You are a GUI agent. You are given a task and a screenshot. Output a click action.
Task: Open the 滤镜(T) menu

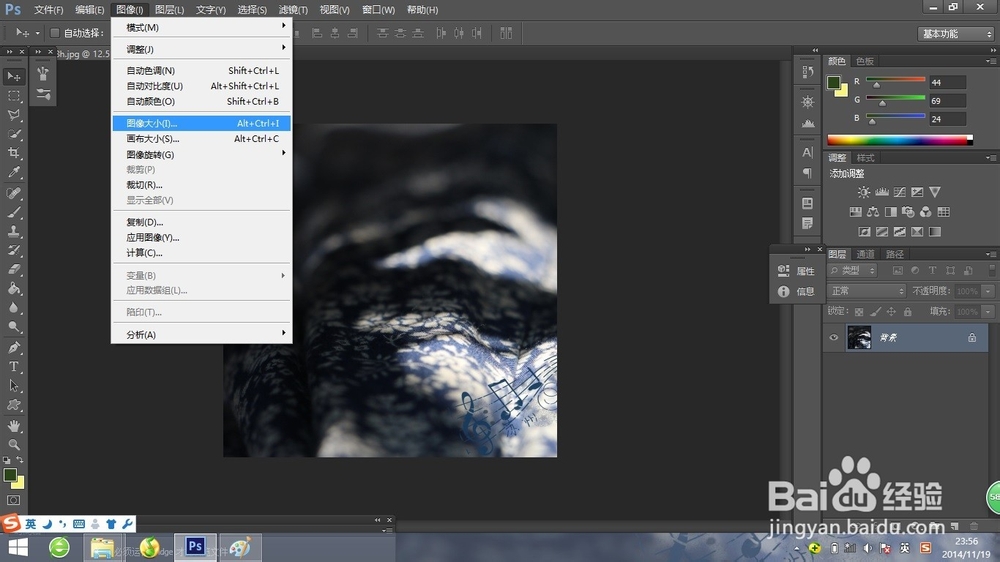point(293,10)
